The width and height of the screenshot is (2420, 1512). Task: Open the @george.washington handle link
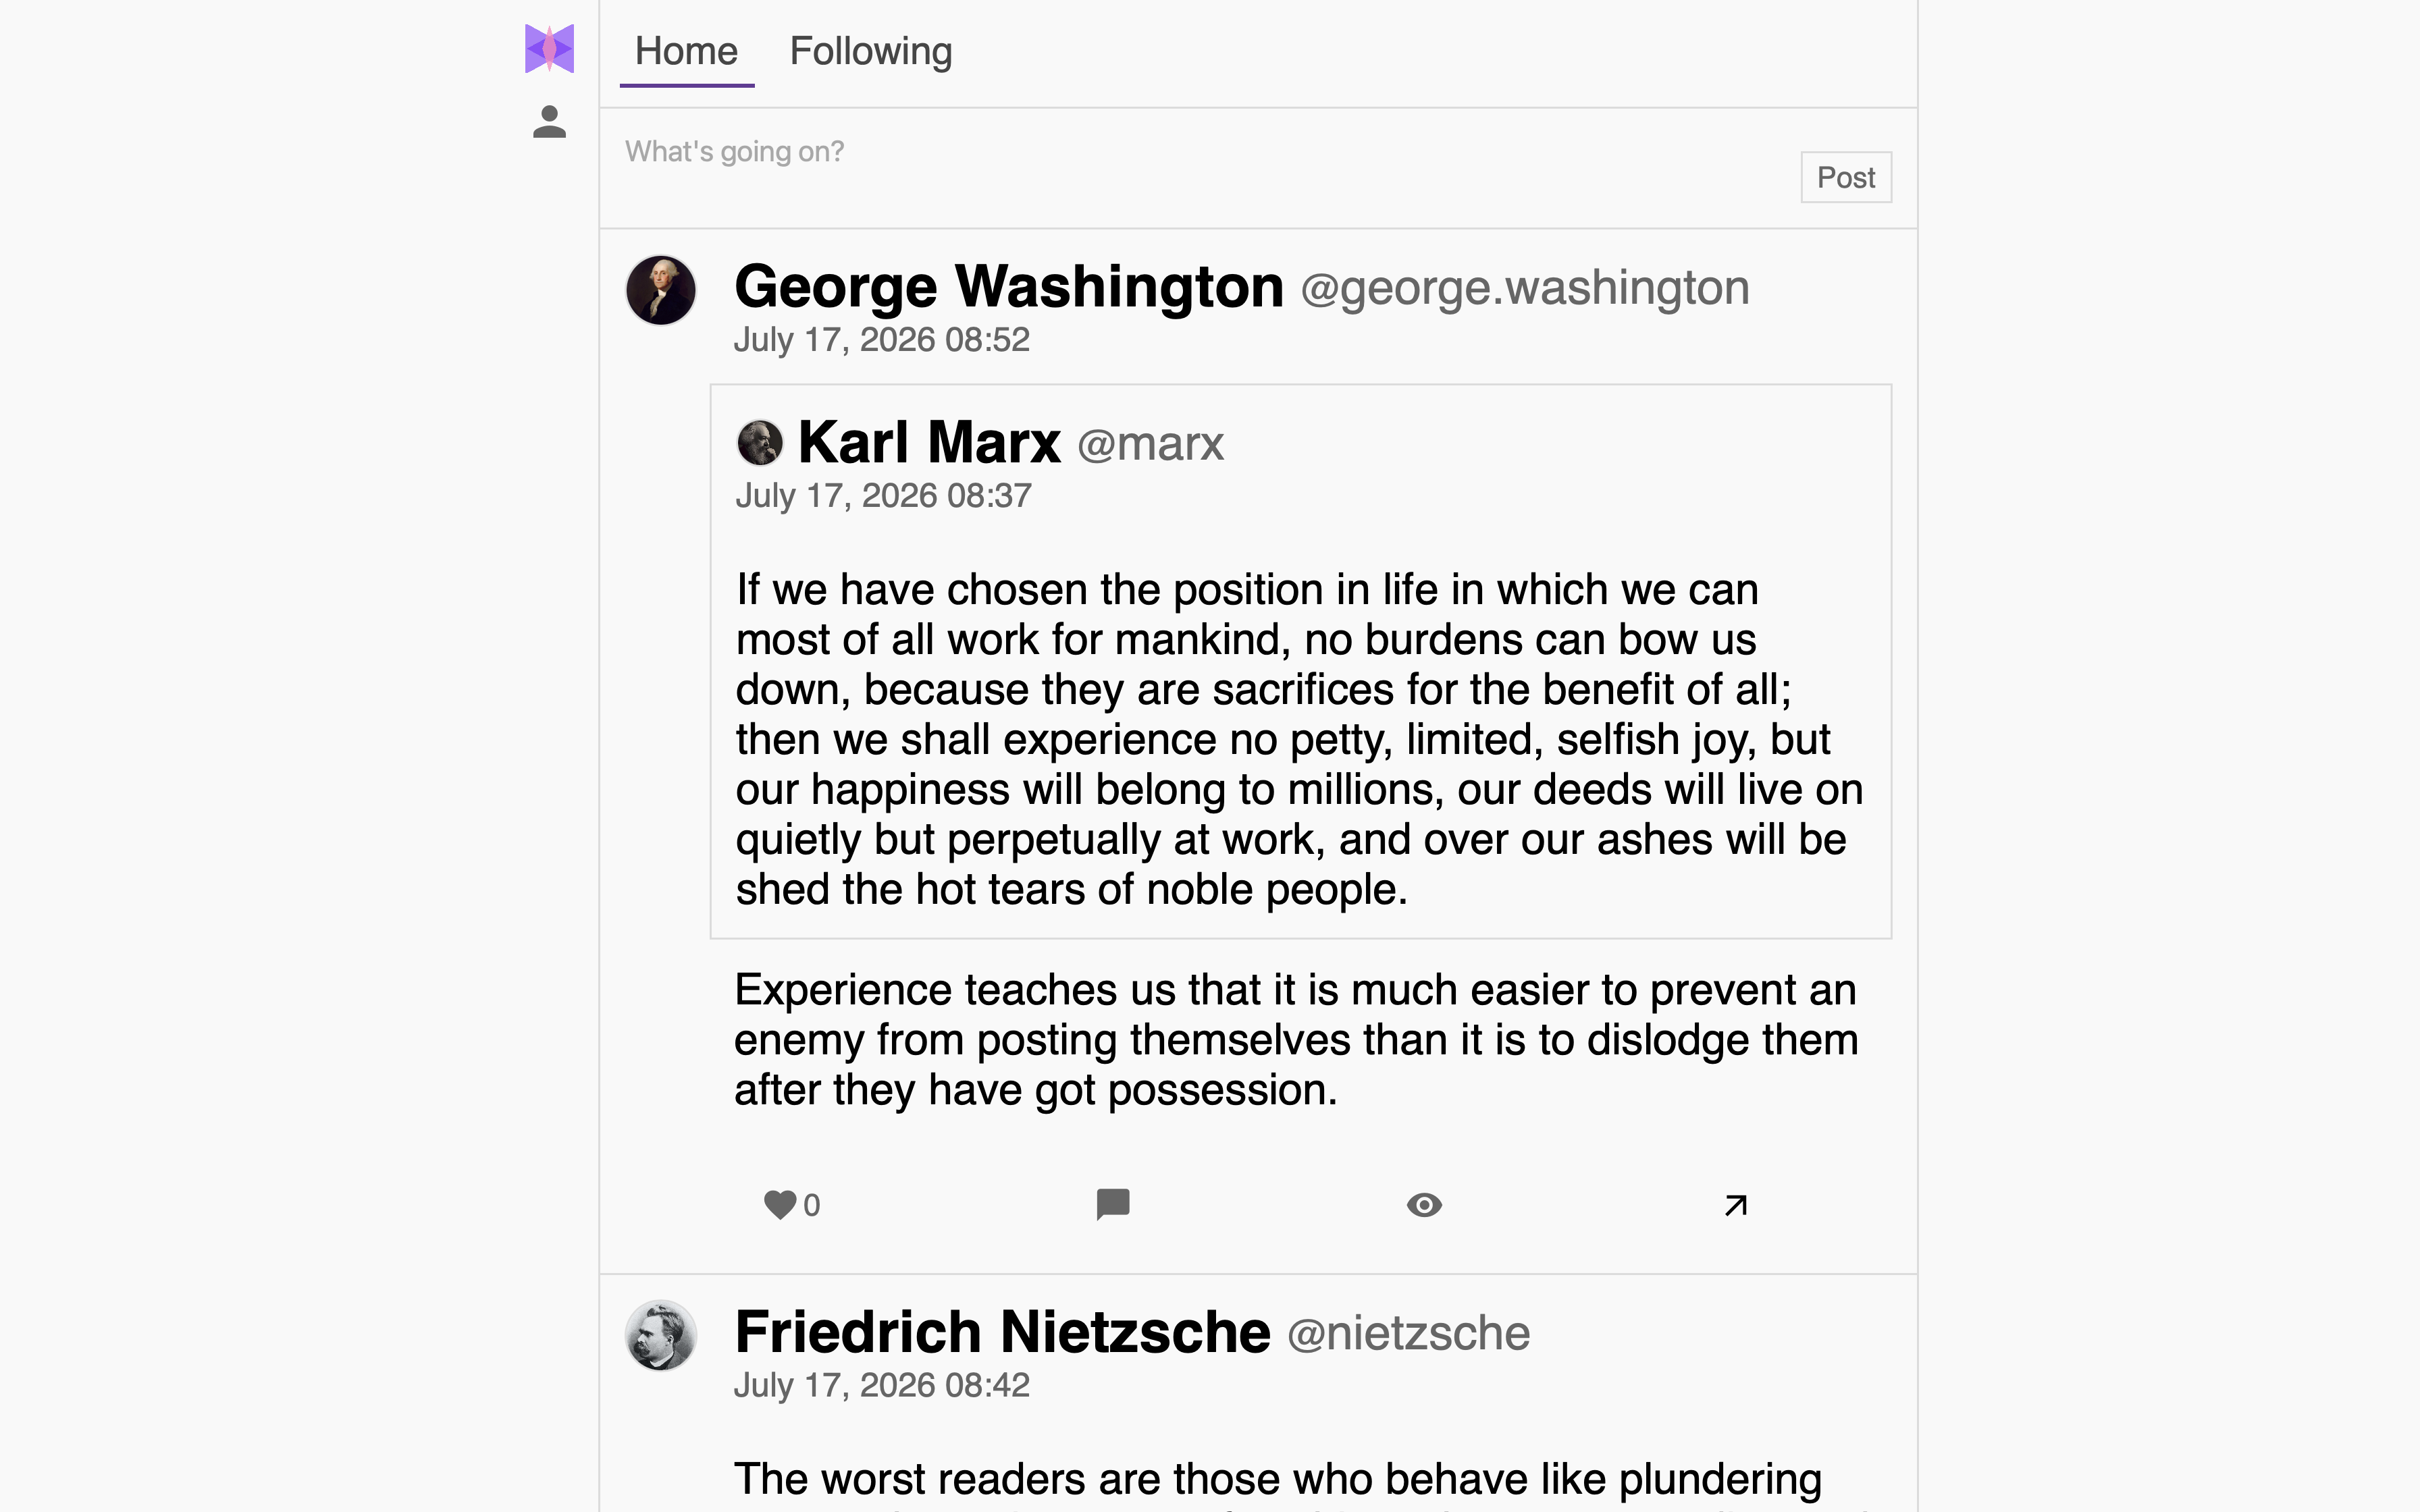point(1524,288)
